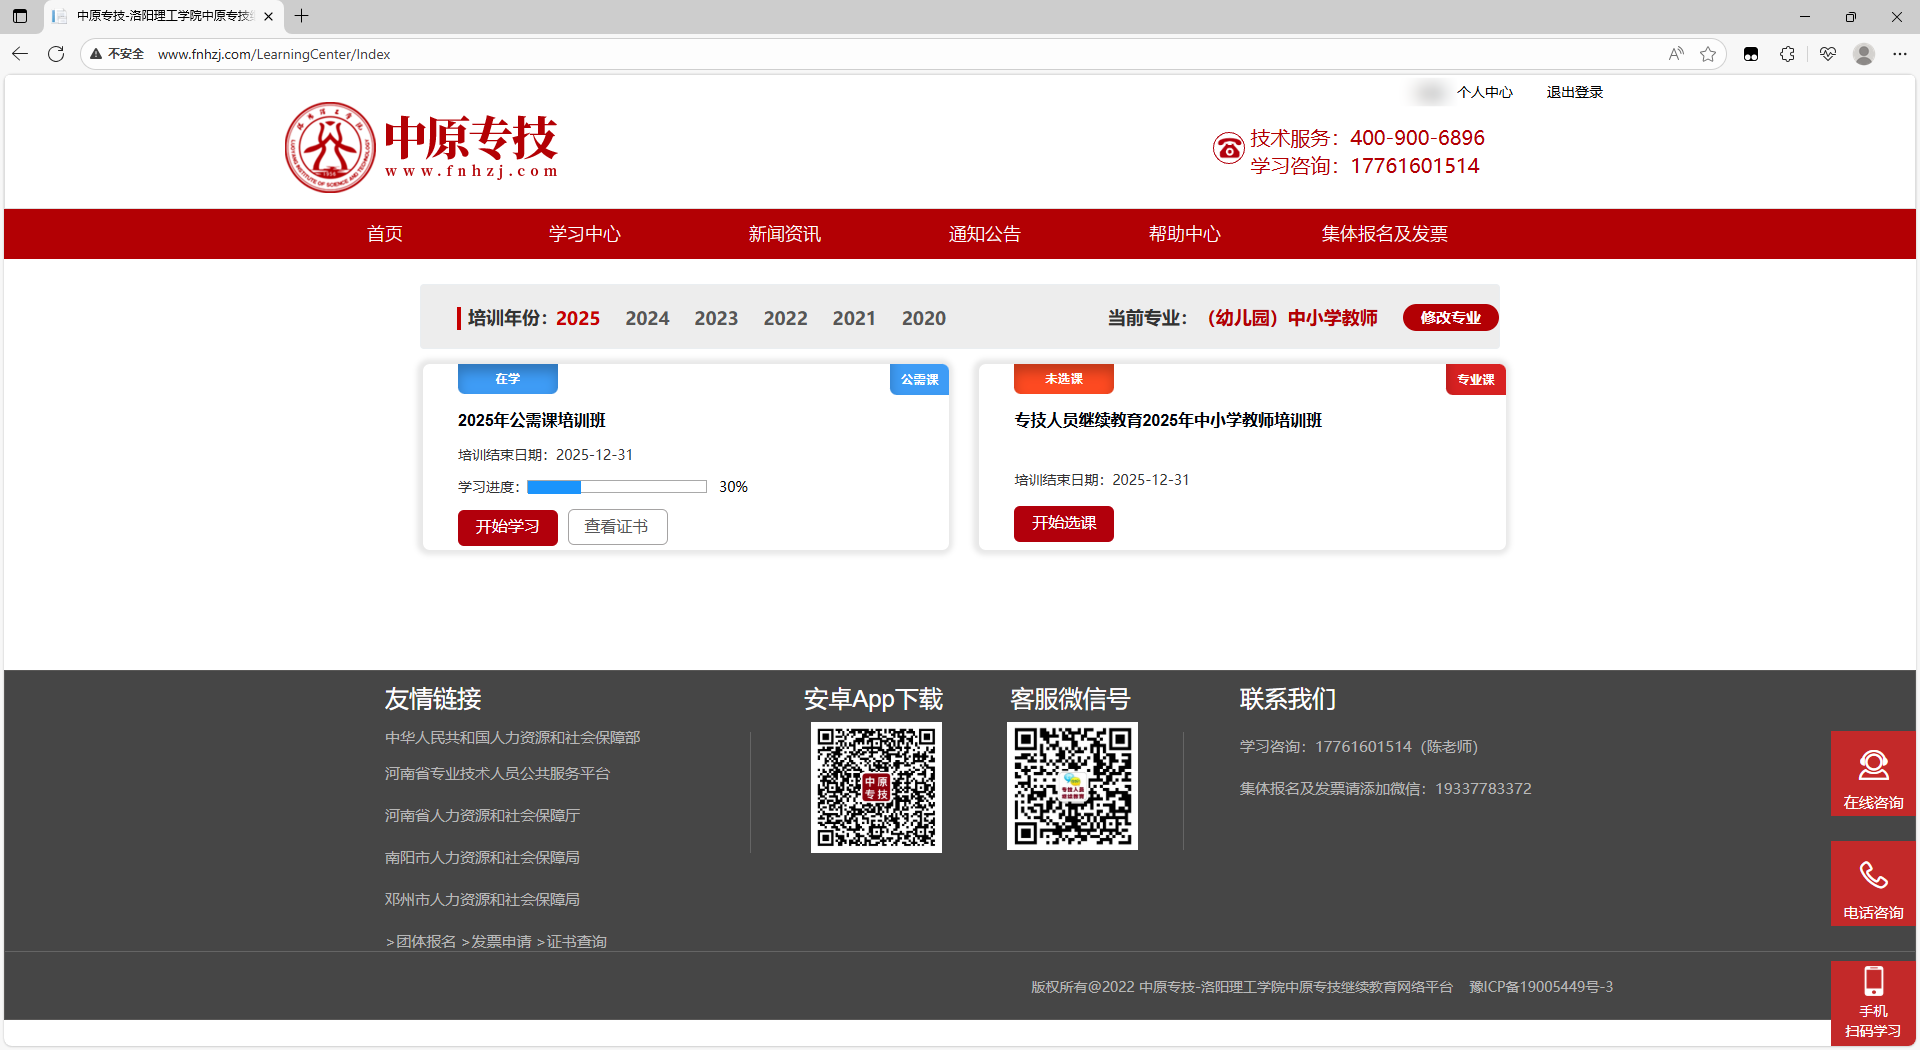The height and width of the screenshot is (1050, 1920).
Task: Click the 中原专技 site logo
Action: click(421, 147)
